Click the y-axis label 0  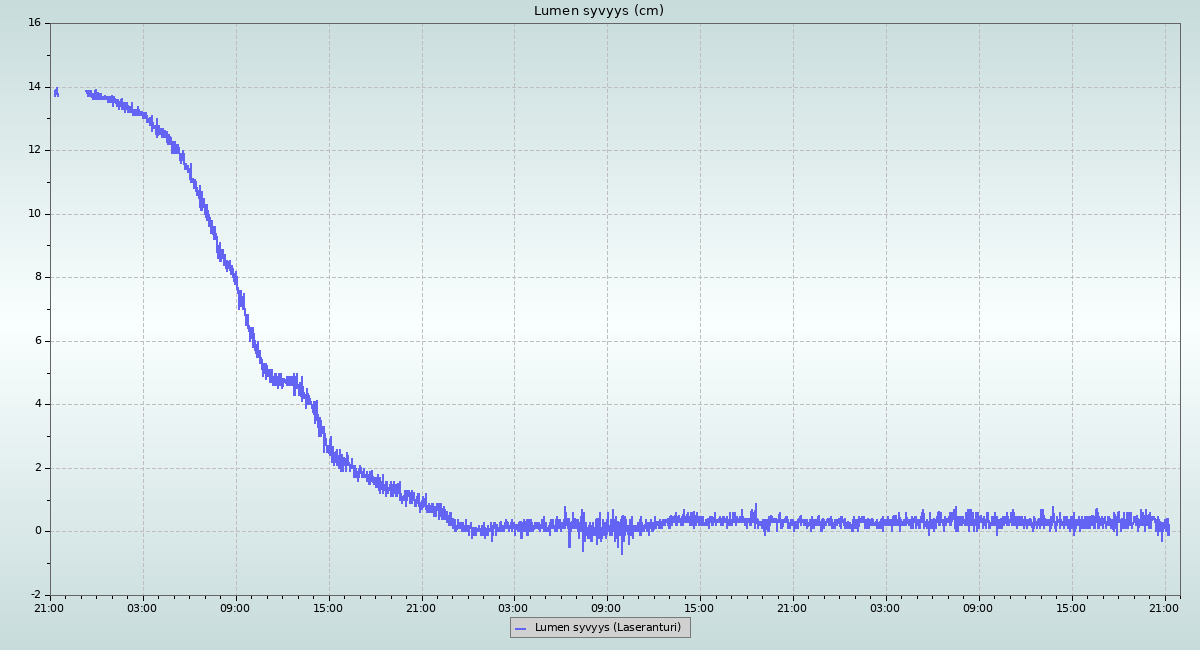coord(37,531)
